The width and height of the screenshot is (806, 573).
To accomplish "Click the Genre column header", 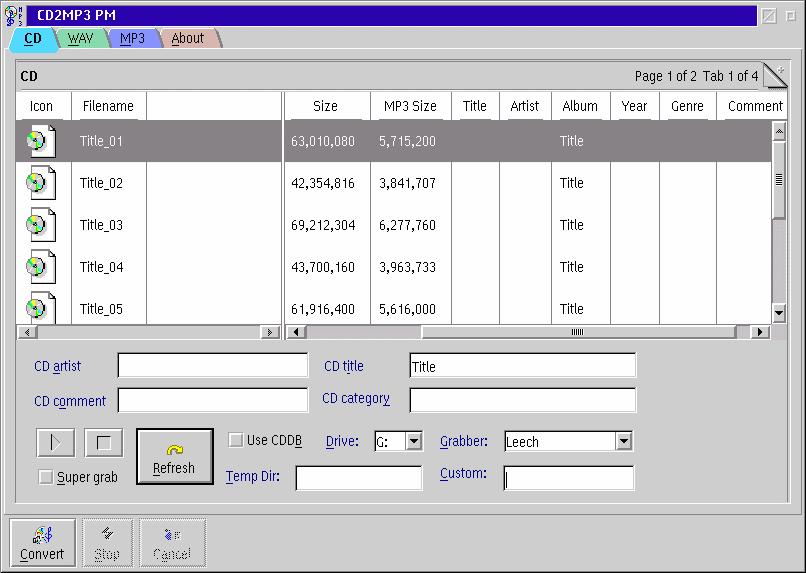I will point(688,106).
